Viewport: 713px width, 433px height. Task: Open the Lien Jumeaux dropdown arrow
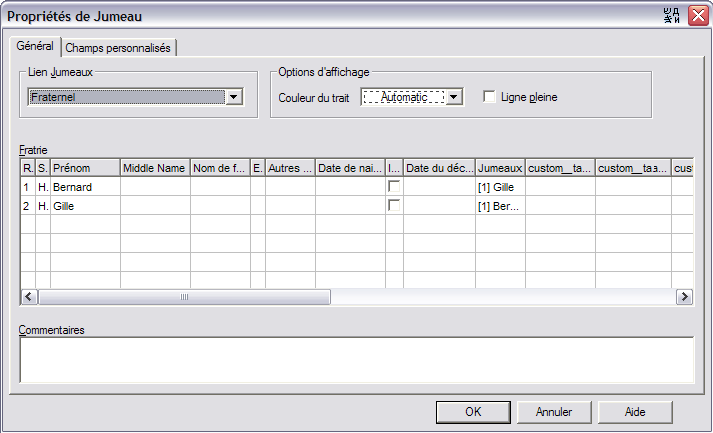[234, 97]
